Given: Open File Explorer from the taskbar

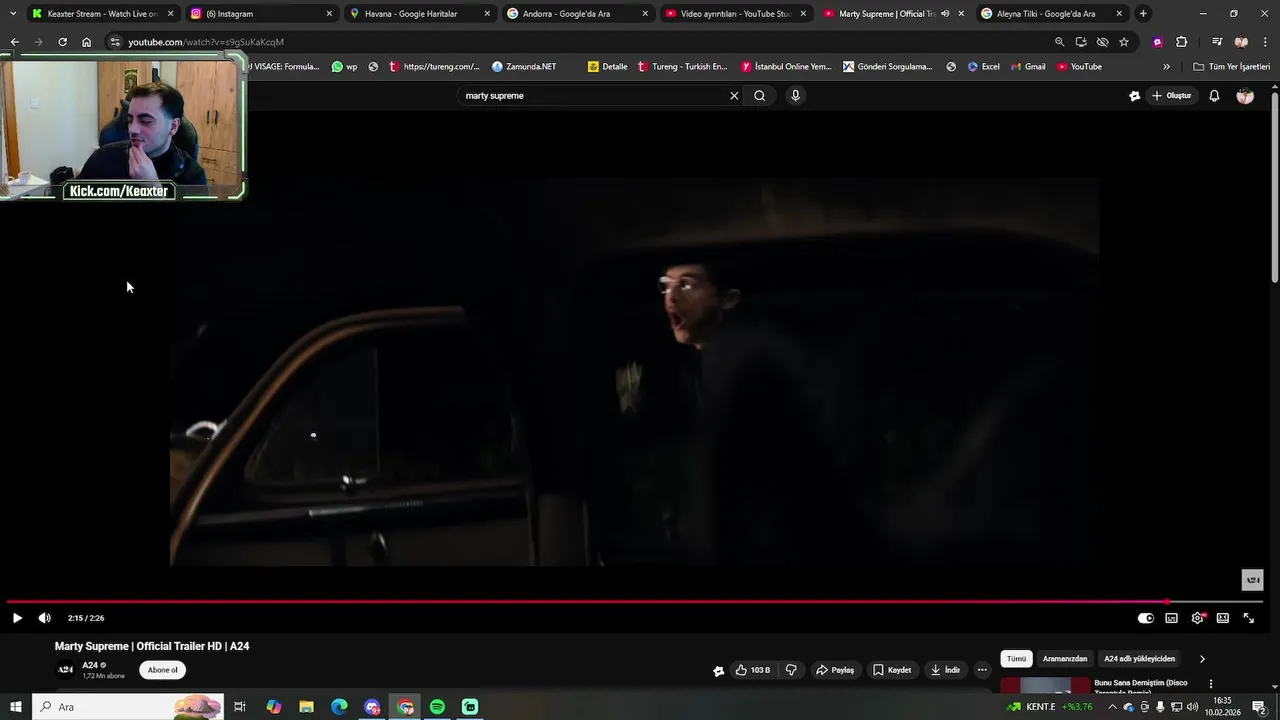Looking at the screenshot, I should click(x=306, y=707).
